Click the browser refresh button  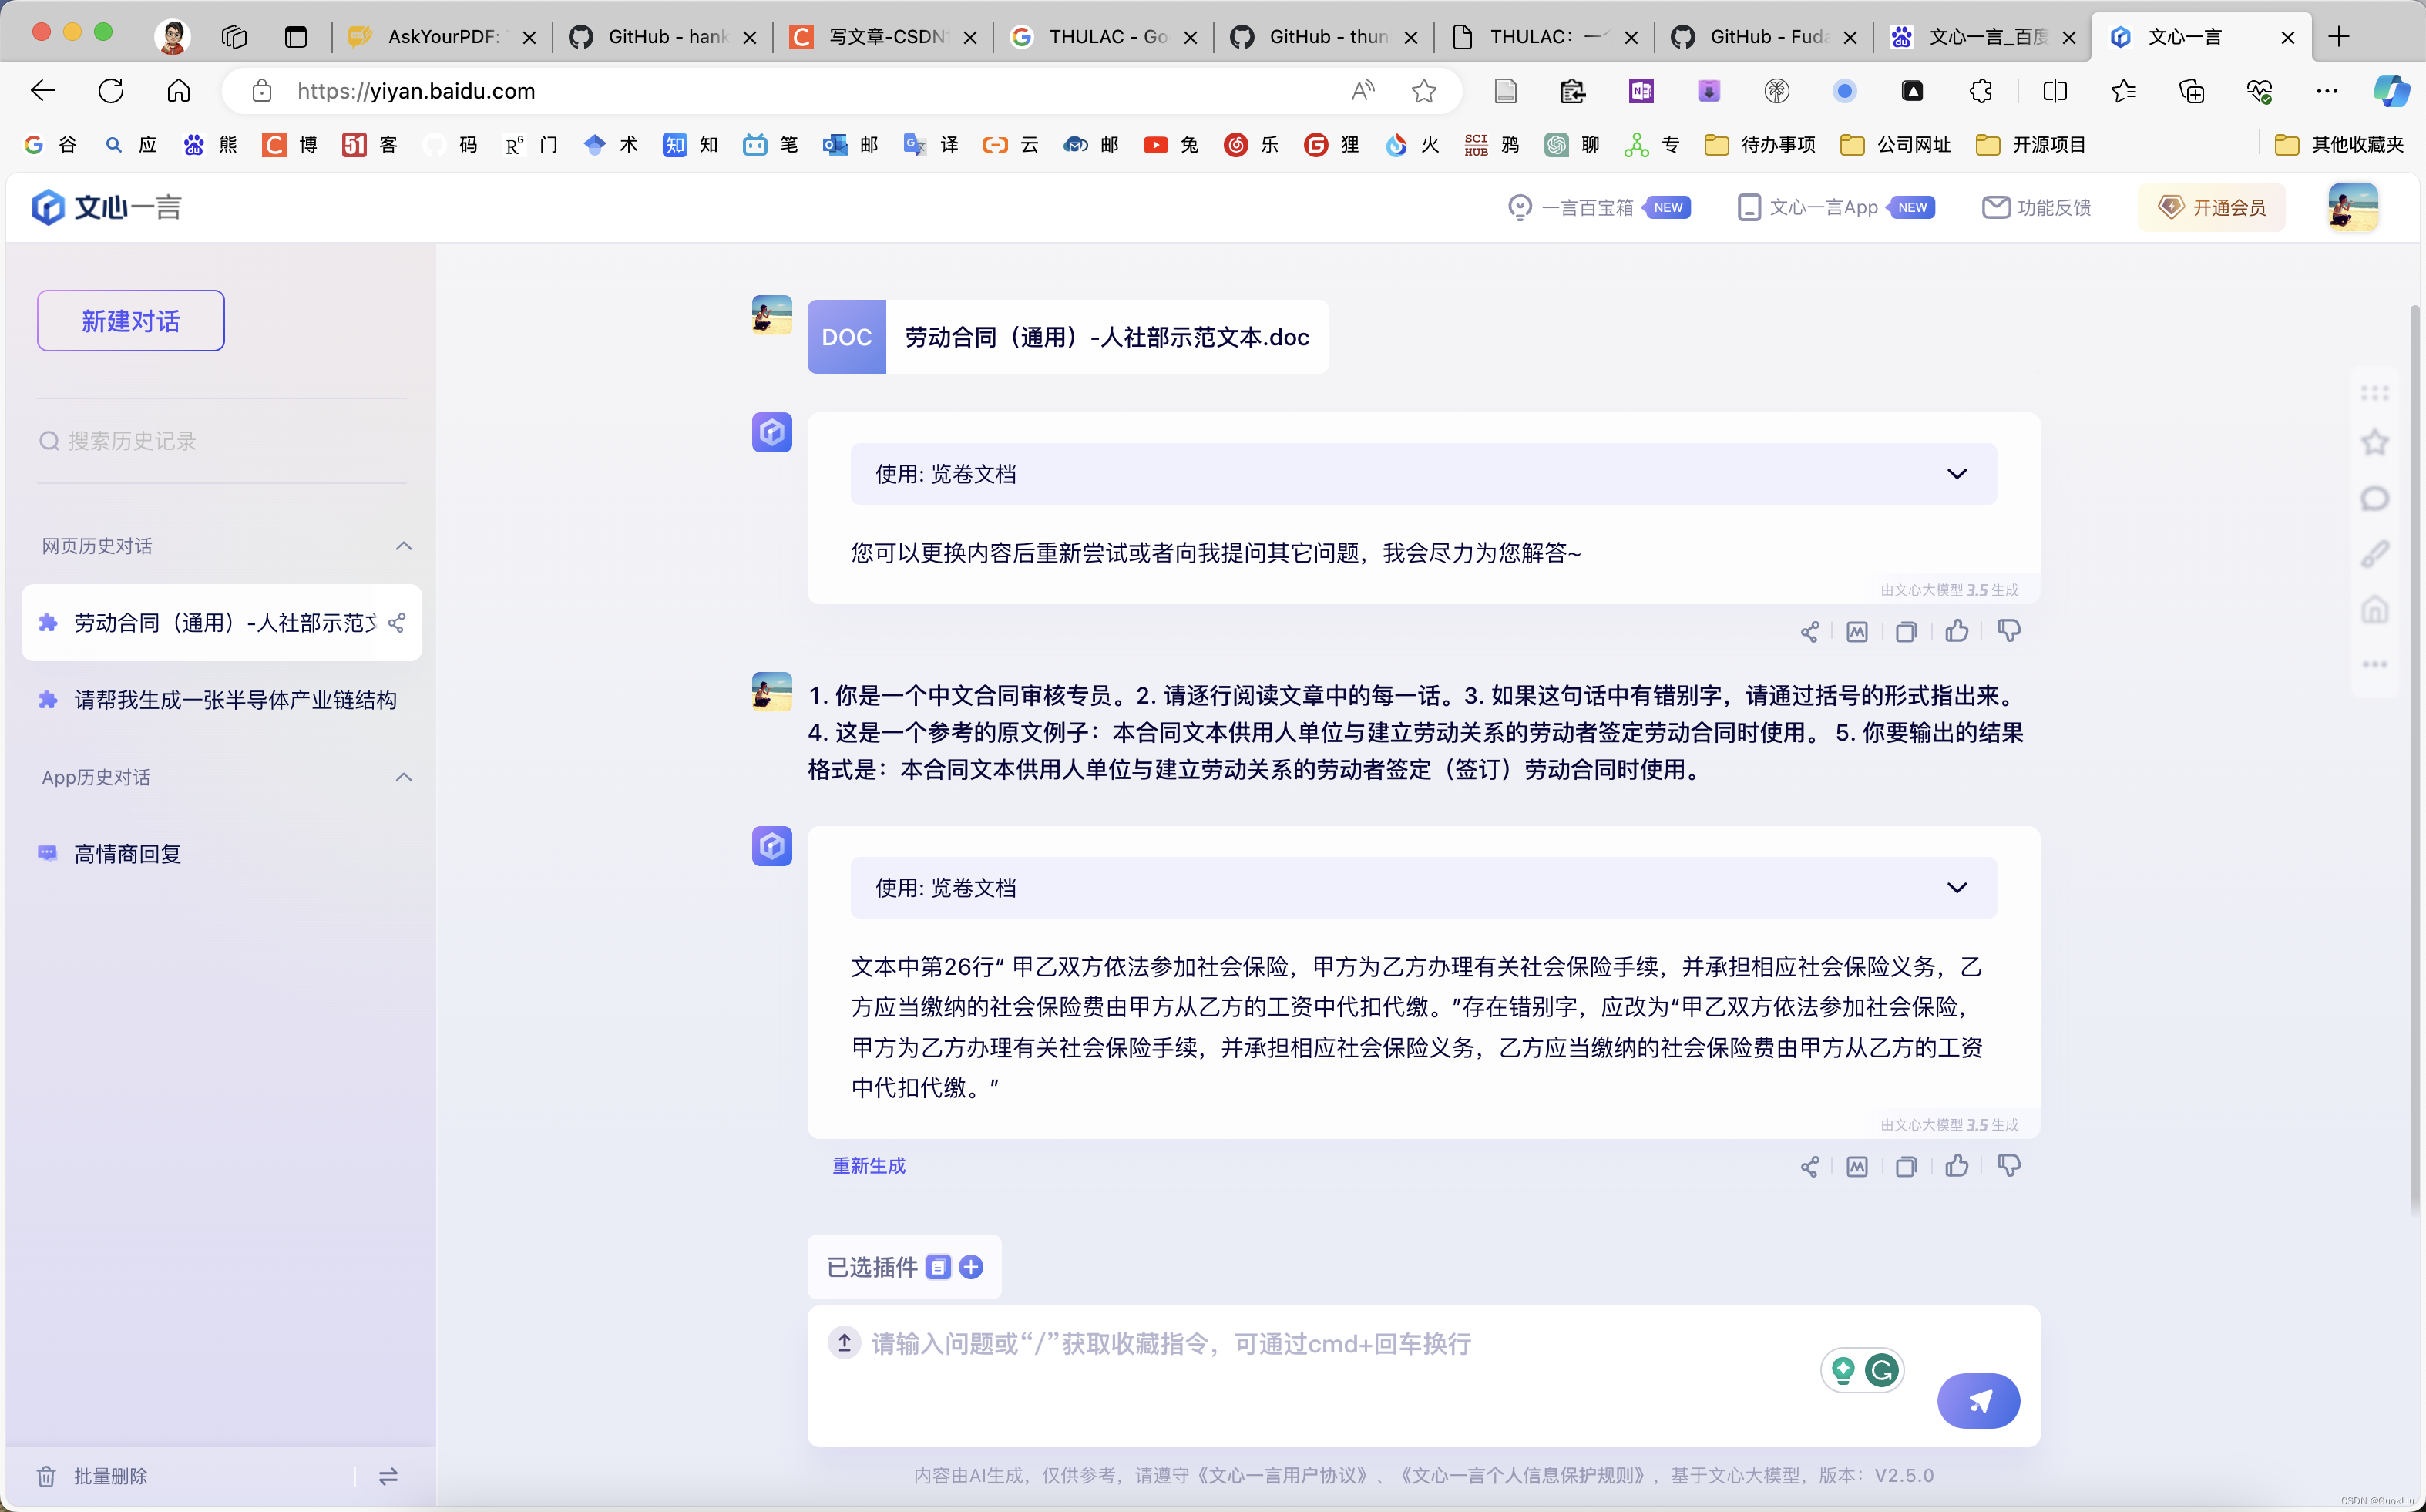111,91
